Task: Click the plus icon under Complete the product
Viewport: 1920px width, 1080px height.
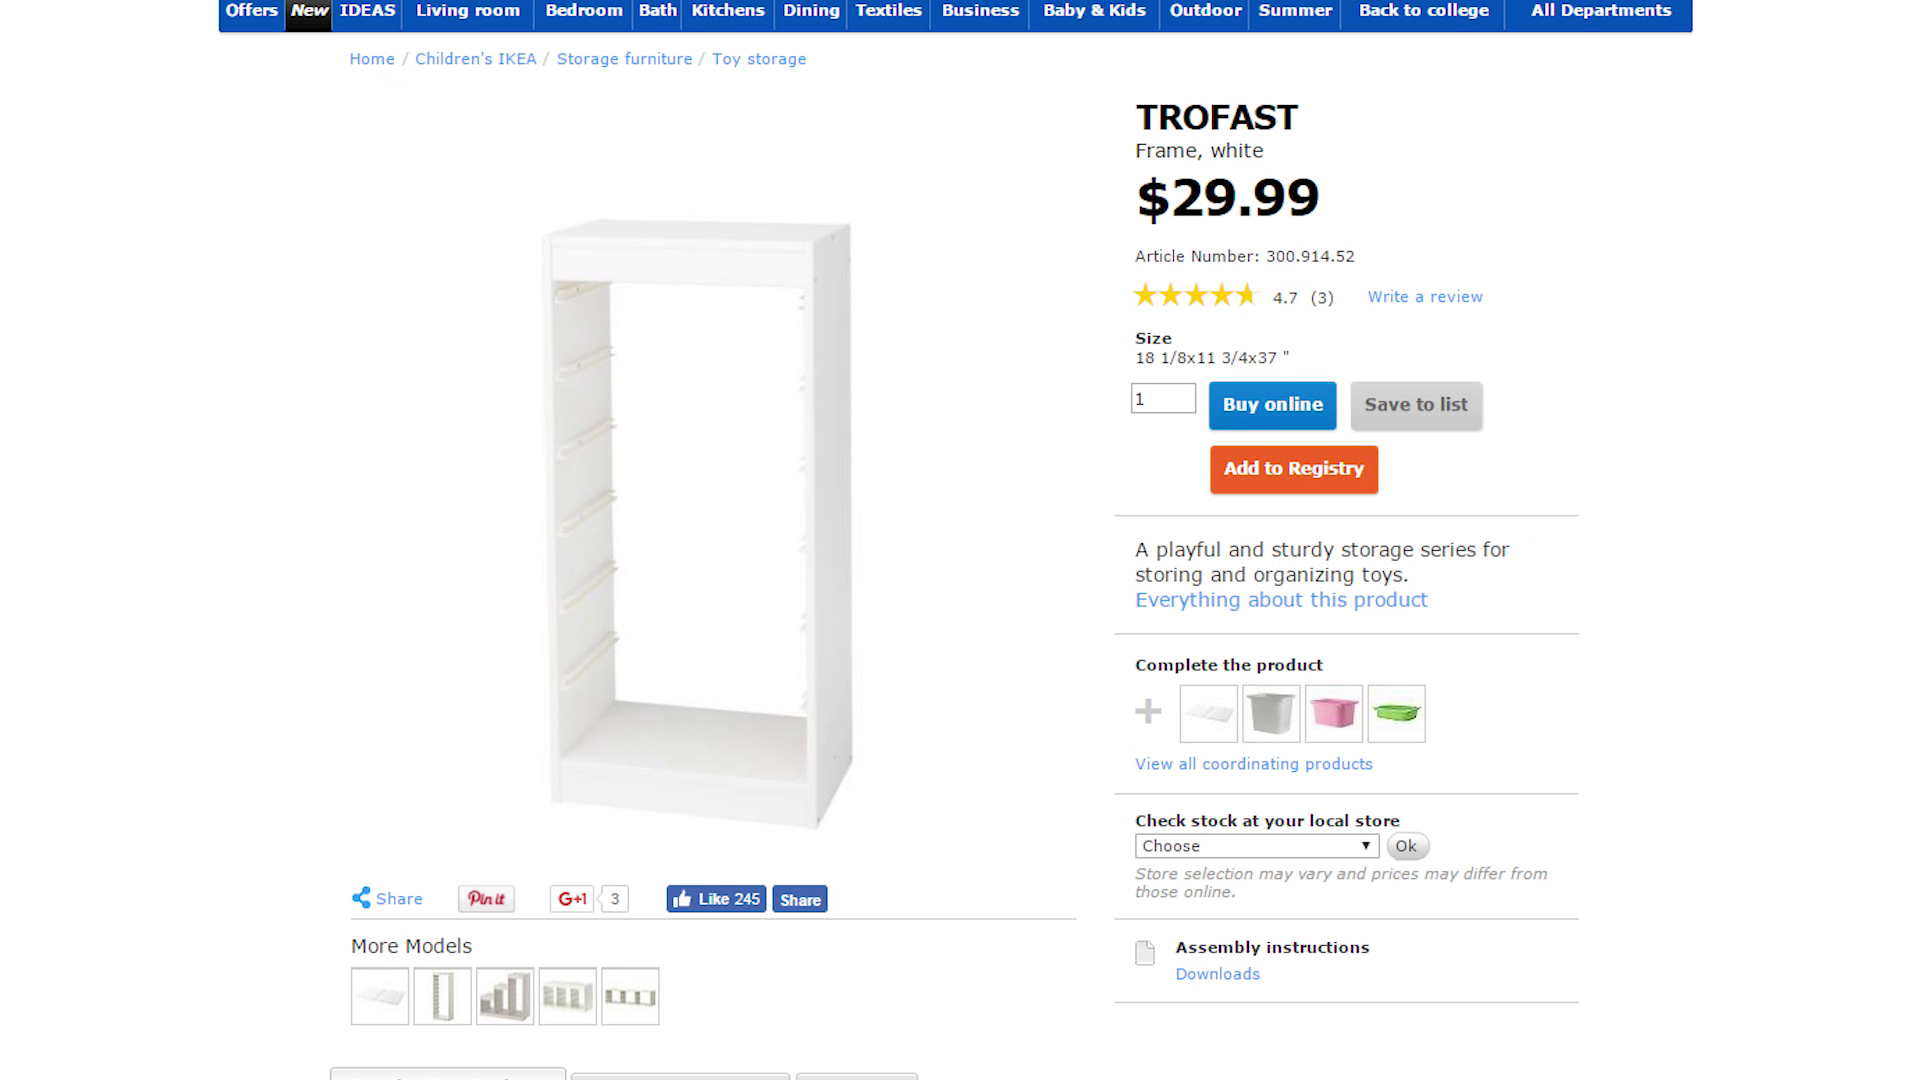Action: pyautogui.click(x=1148, y=712)
